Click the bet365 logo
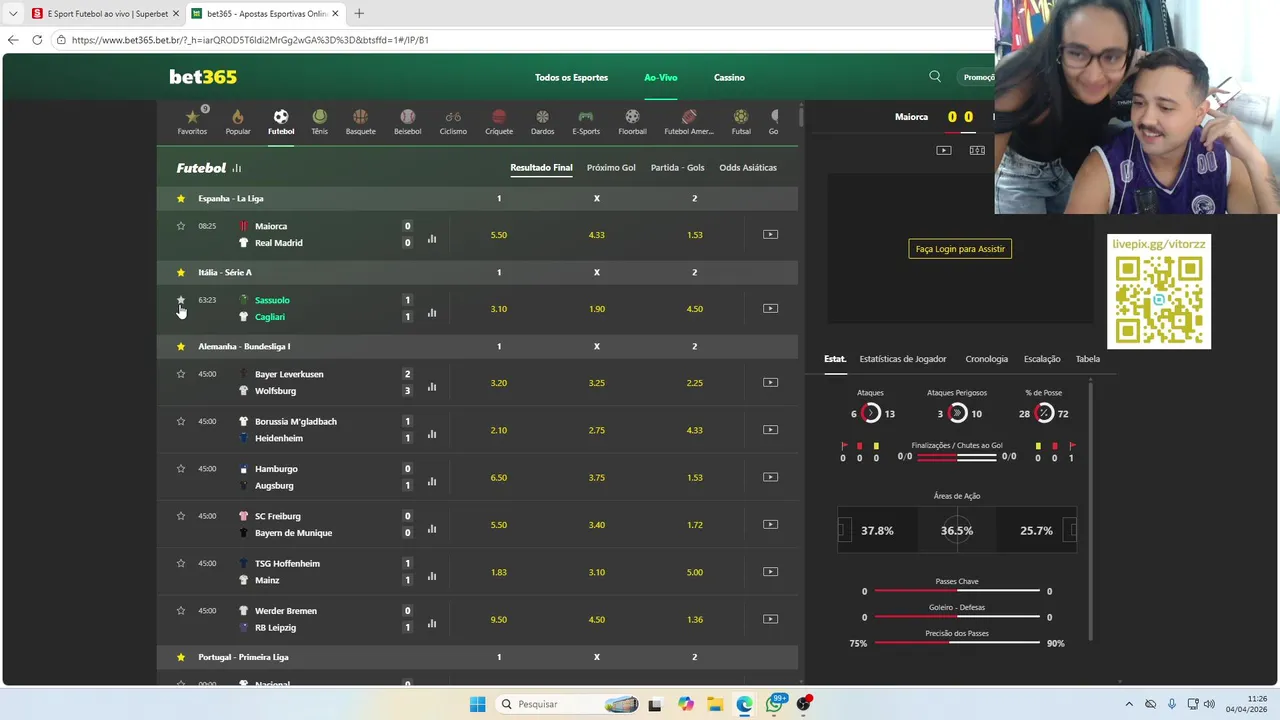The width and height of the screenshot is (1280, 720). click(203, 77)
